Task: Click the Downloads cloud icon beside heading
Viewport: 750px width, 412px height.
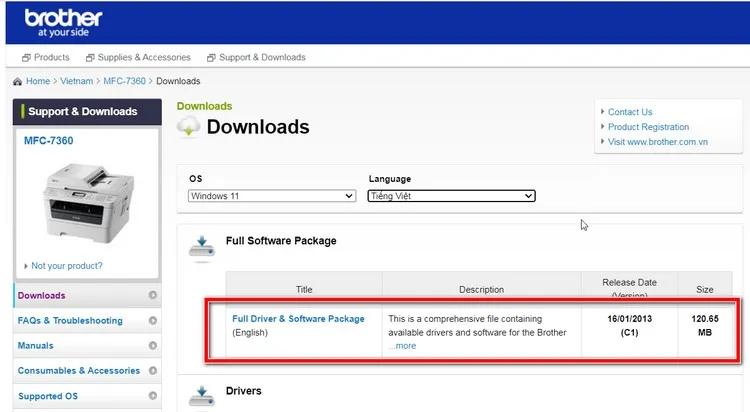Action: (188, 127)
